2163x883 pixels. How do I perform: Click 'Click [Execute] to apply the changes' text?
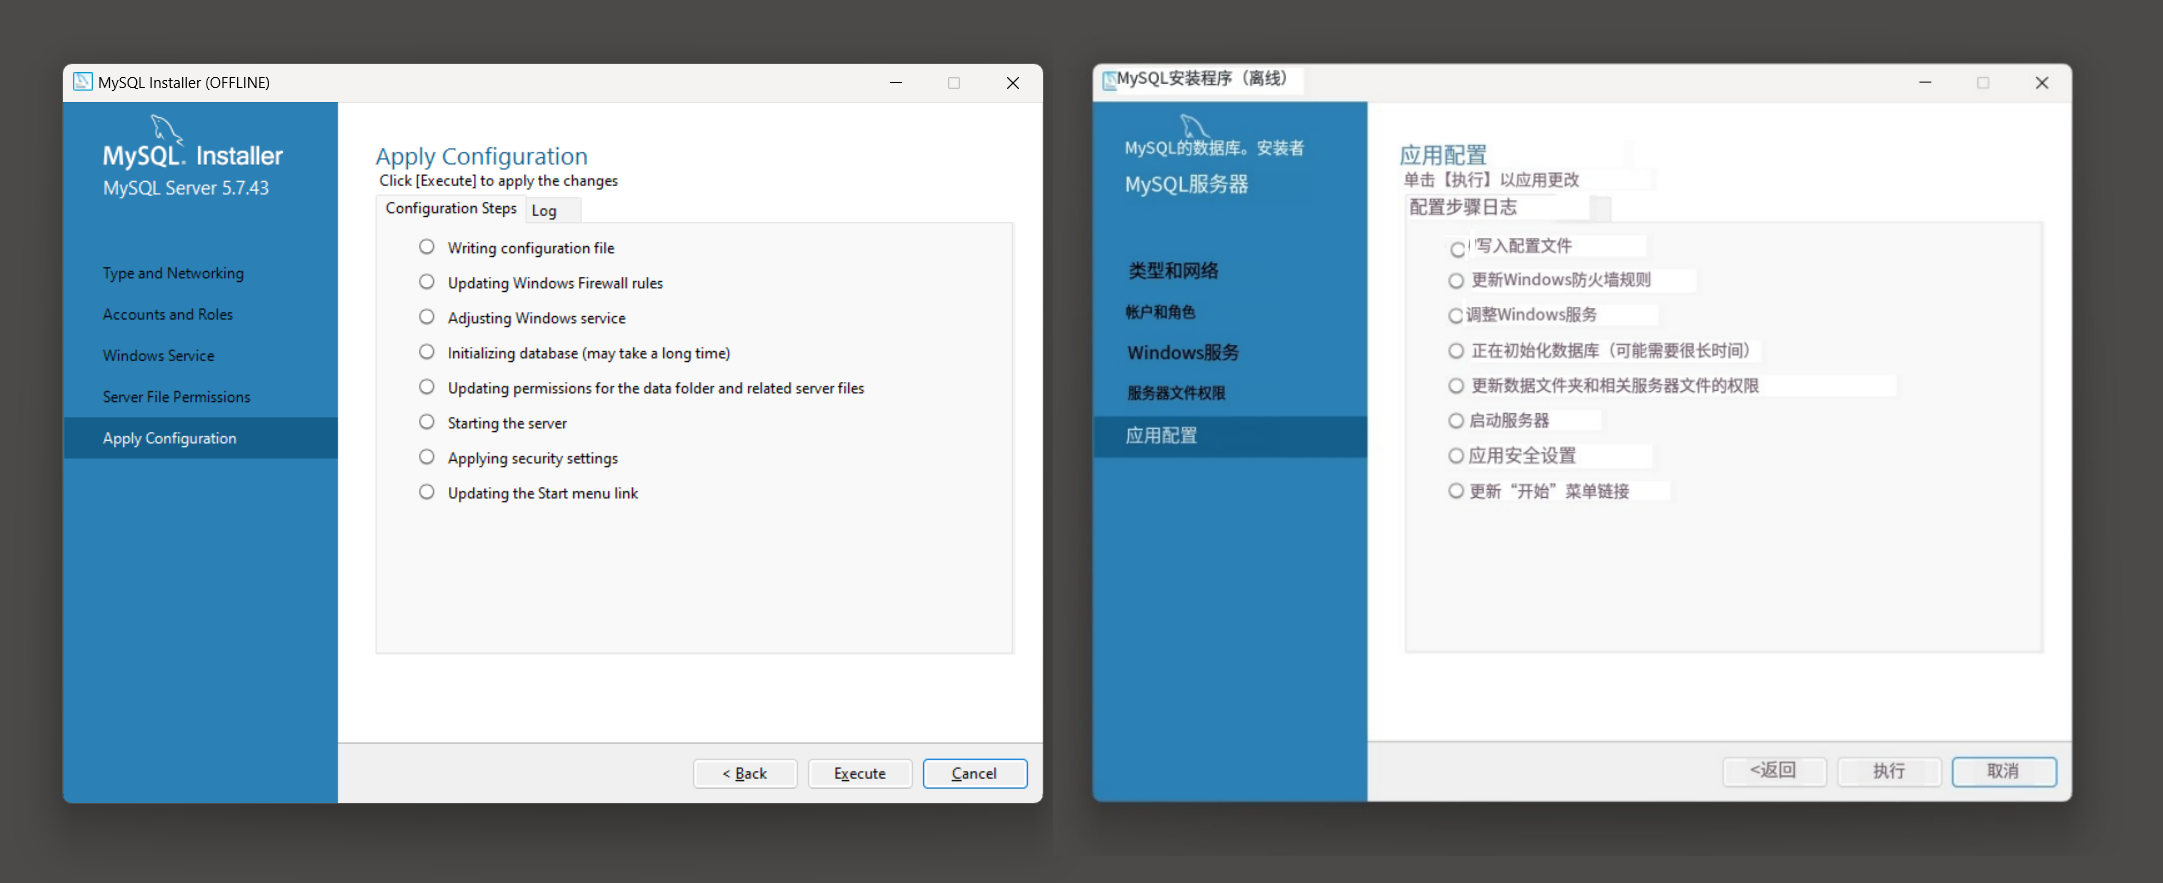(x=498, y=181)
